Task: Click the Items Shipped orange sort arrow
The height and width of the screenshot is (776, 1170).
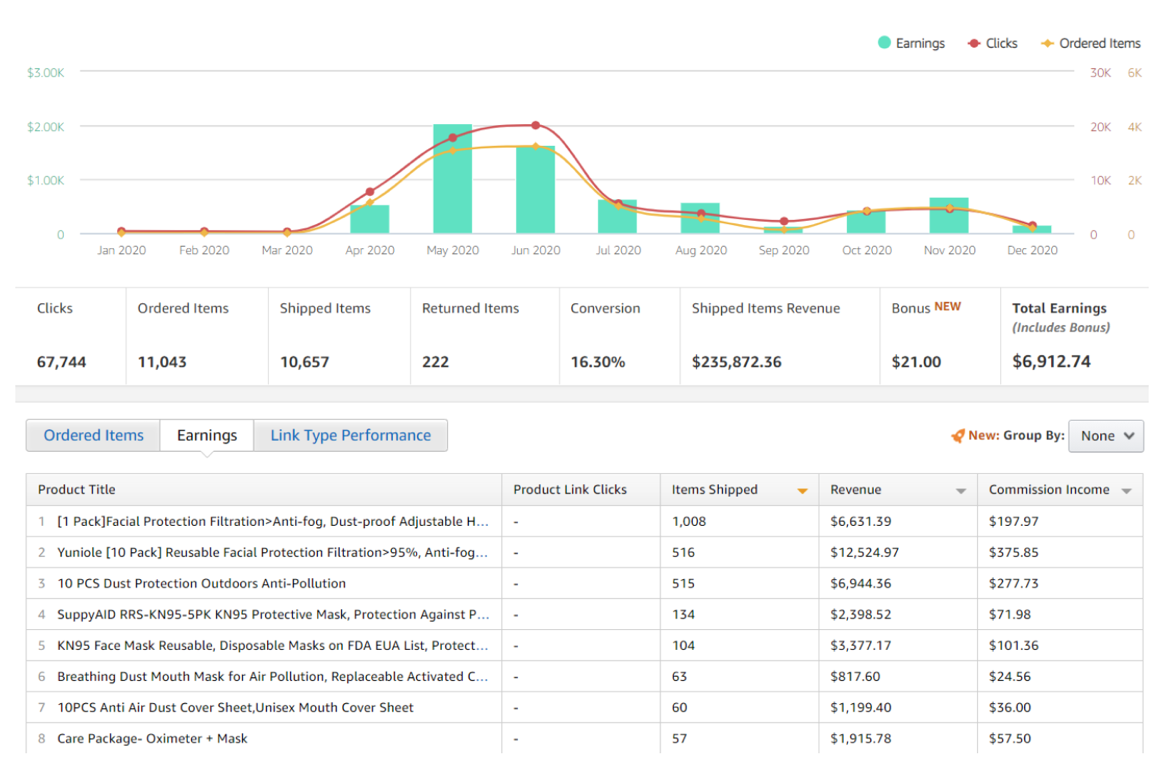Action: [802, 491]
